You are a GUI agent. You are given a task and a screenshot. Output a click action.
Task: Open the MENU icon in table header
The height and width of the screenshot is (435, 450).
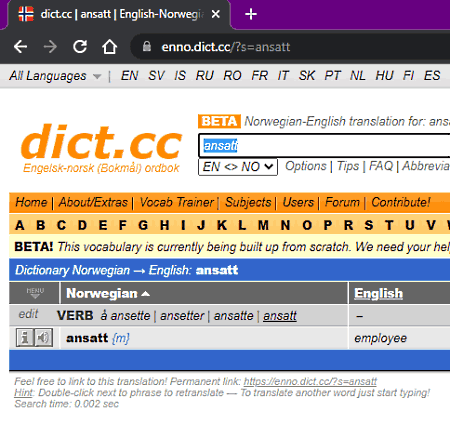coord(35,293)
